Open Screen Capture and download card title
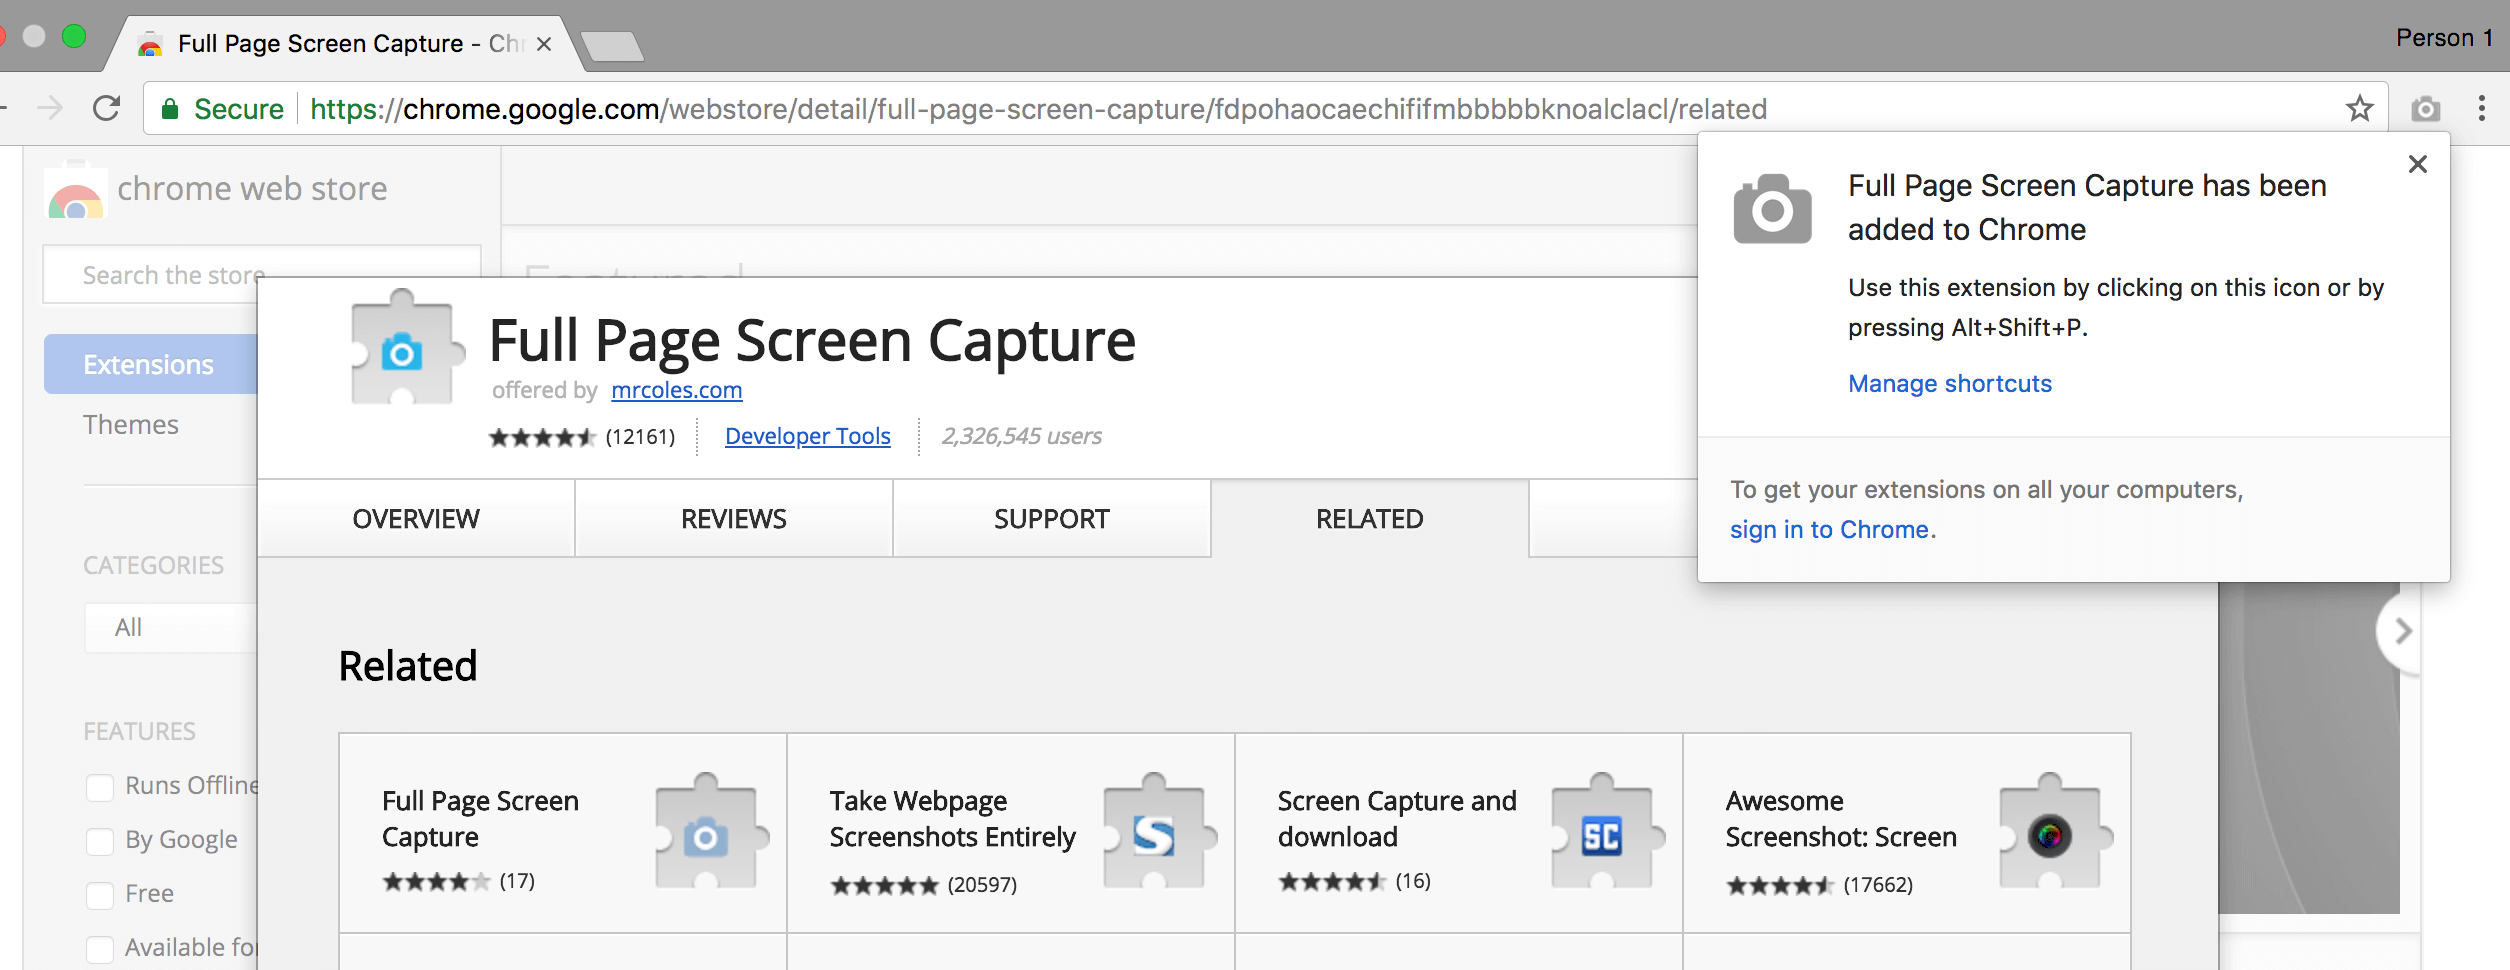 pyautogui.click(x=1398, y=818)
